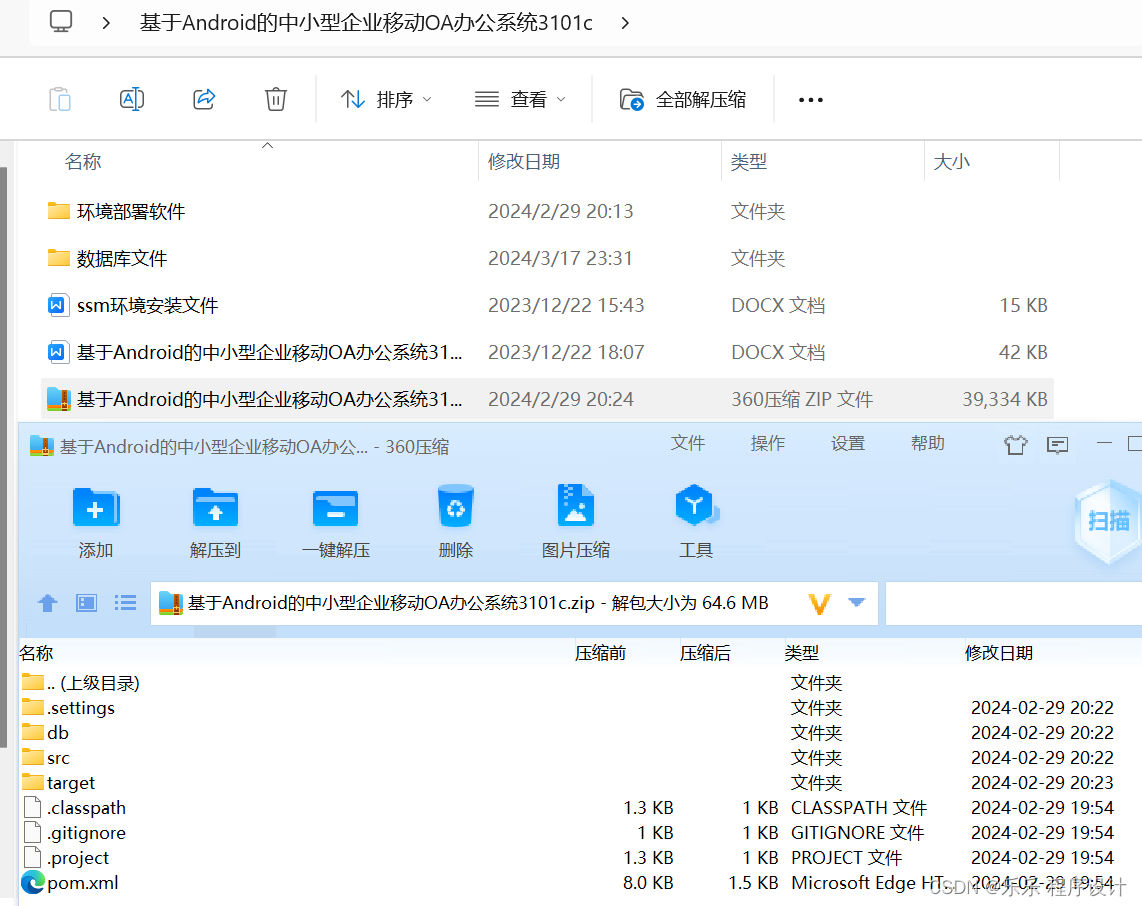Screen dimensions: 1142x906
Task: Click the 一键解压 one-click extract icon
Action: coord(335,506)
